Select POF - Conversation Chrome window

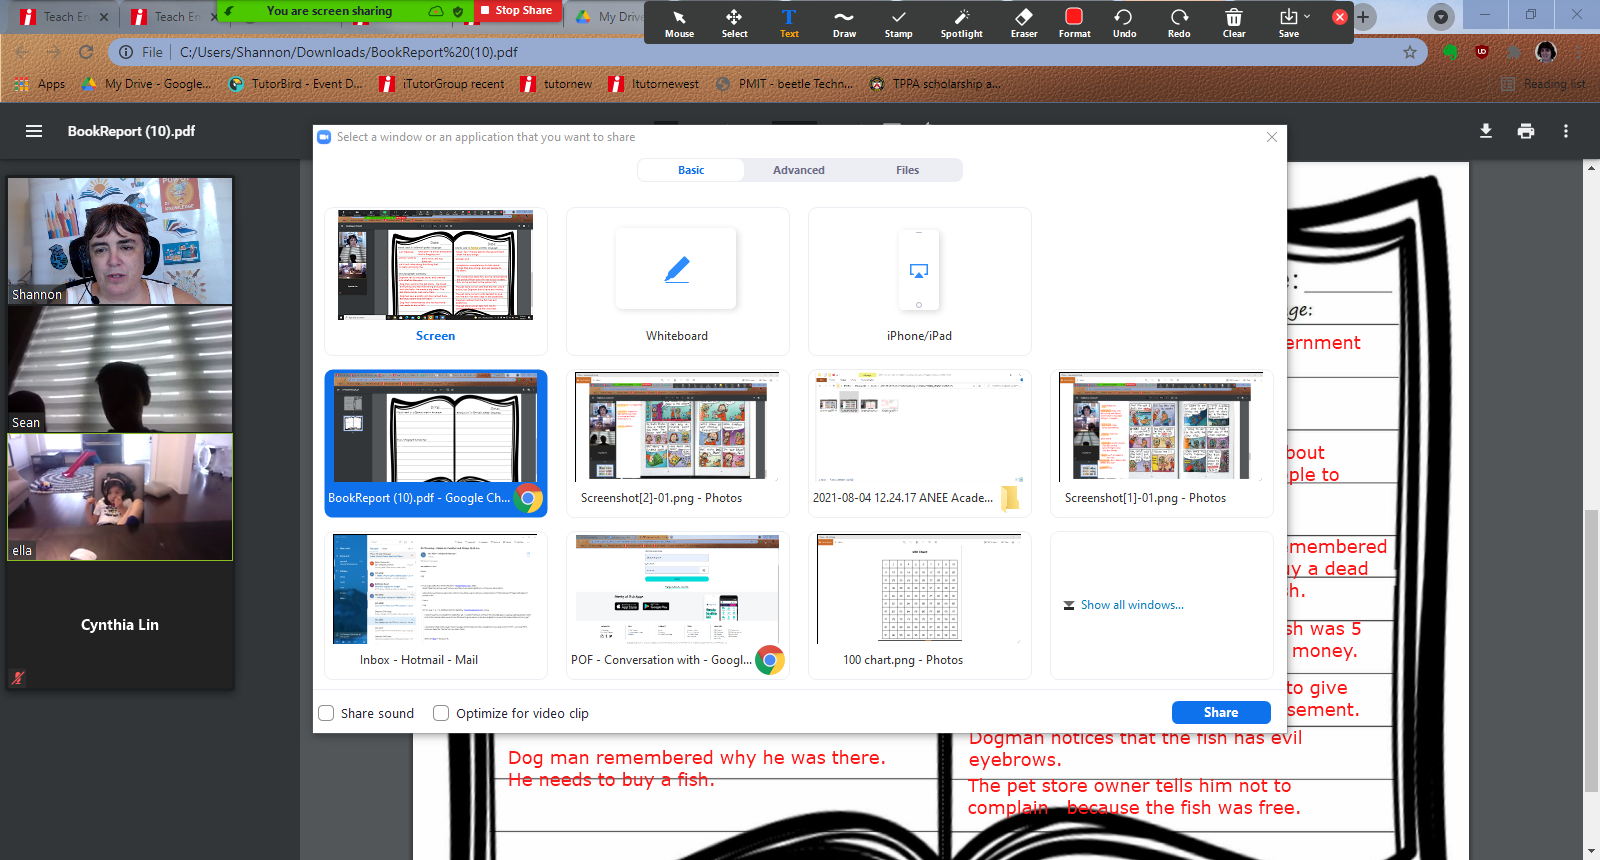pyautogui.click(x=678, y=605)
